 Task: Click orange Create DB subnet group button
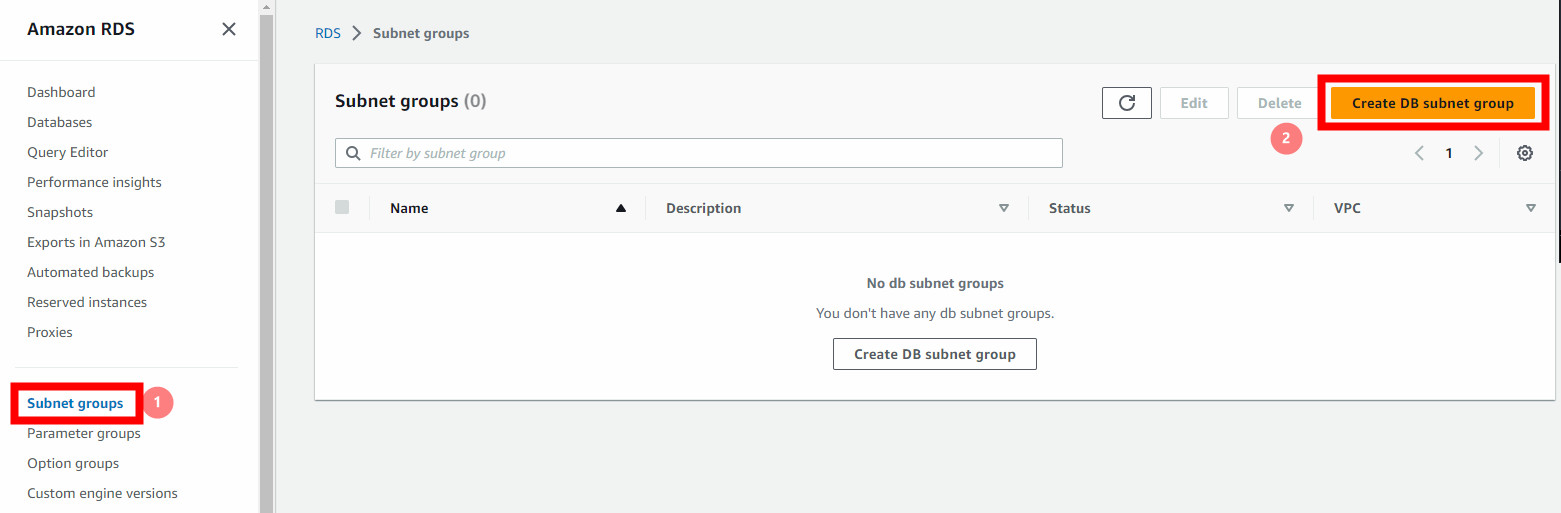pos(1432,103)
